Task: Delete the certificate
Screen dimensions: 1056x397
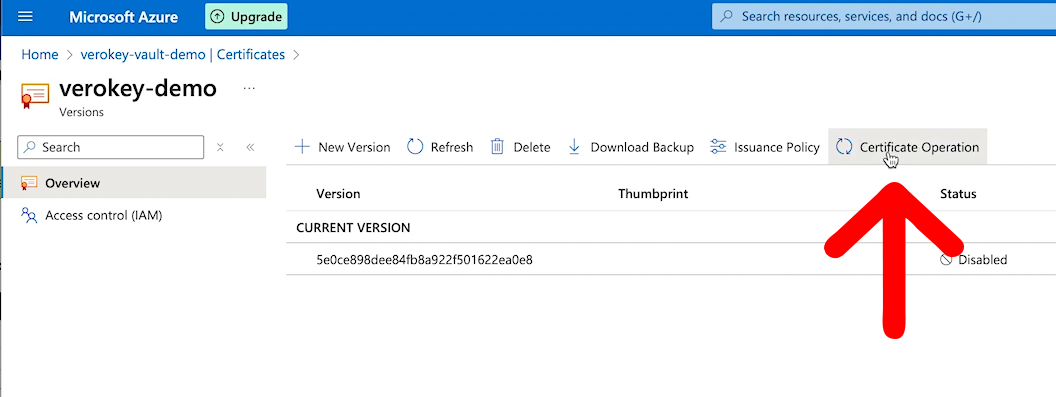Action: tap(521, 147)
